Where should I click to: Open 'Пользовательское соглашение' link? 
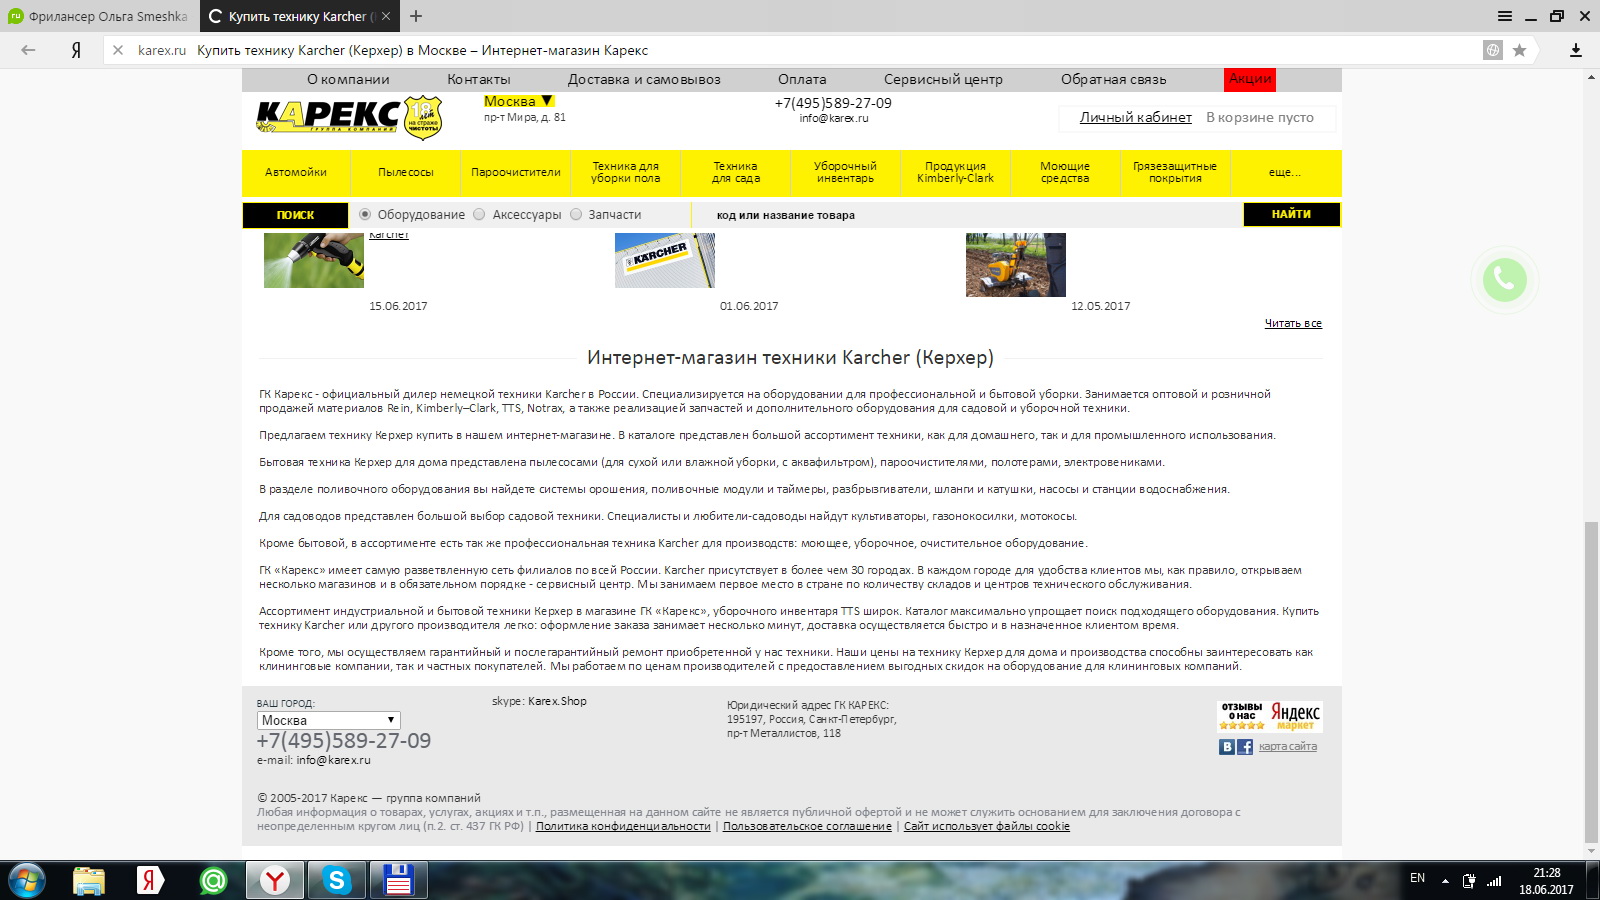(807, 826)
